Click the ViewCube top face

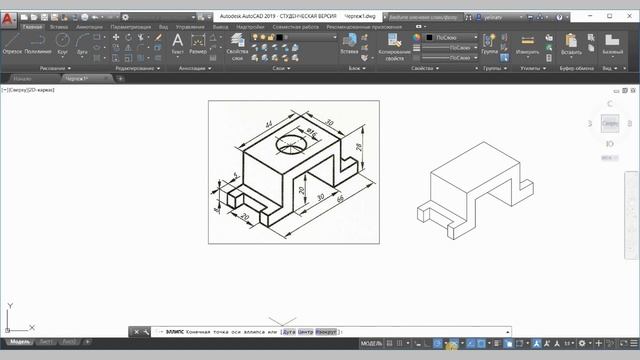point(610,123)
